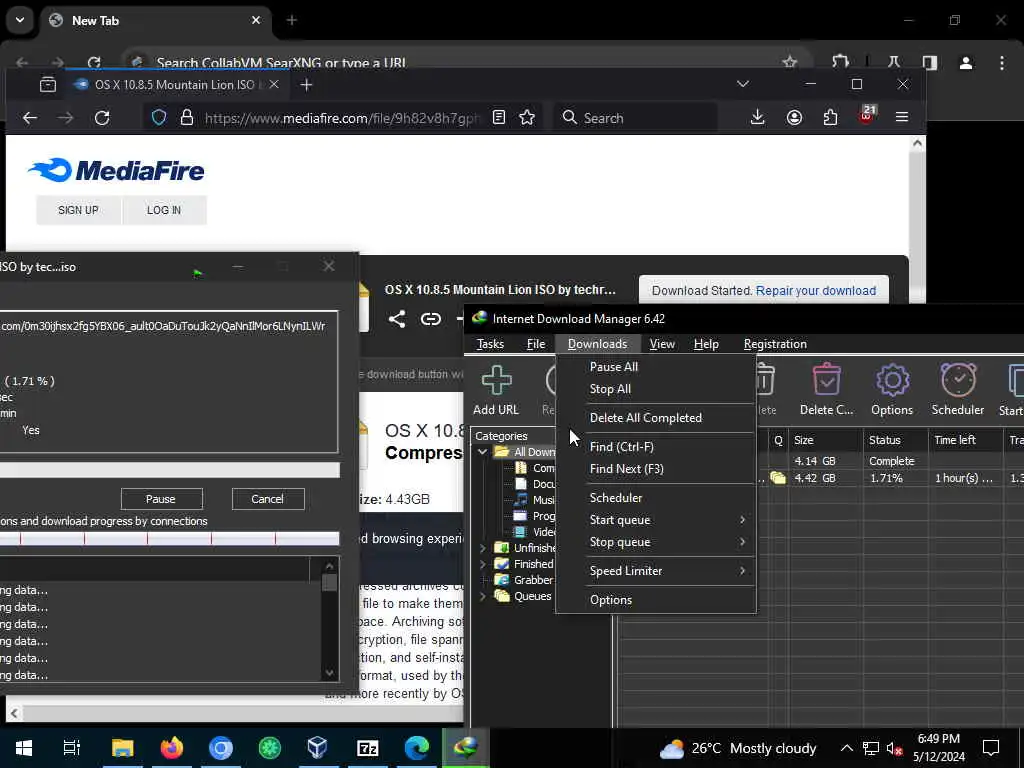Open the Speed Limiter submenu
This screenshot has height=768, width=1024.
(x=656, y=571)
